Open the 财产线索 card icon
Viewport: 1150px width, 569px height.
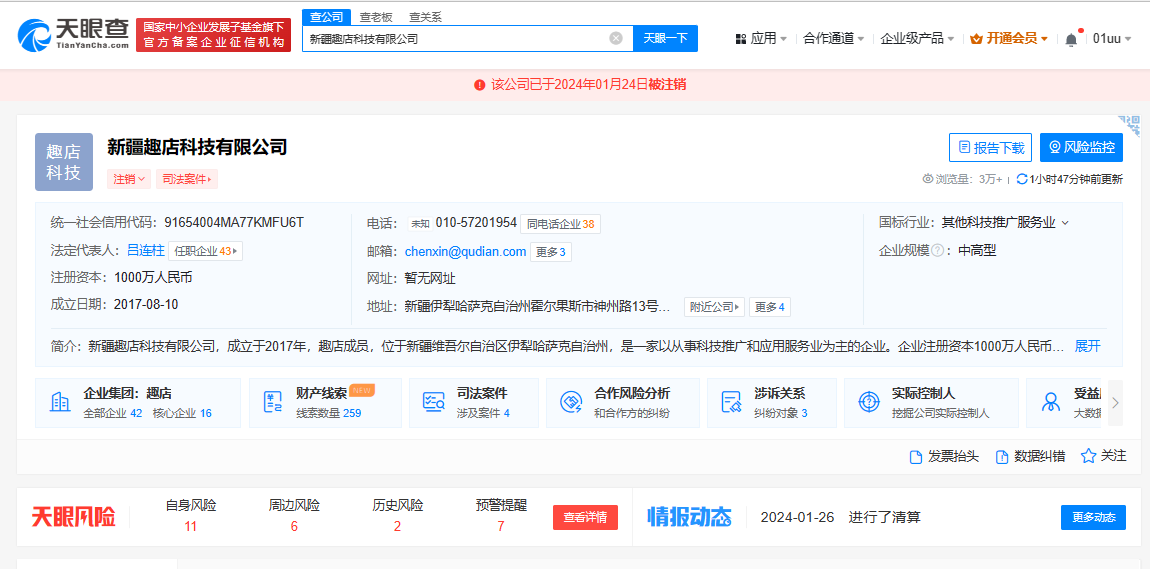[x=273, y=402]
